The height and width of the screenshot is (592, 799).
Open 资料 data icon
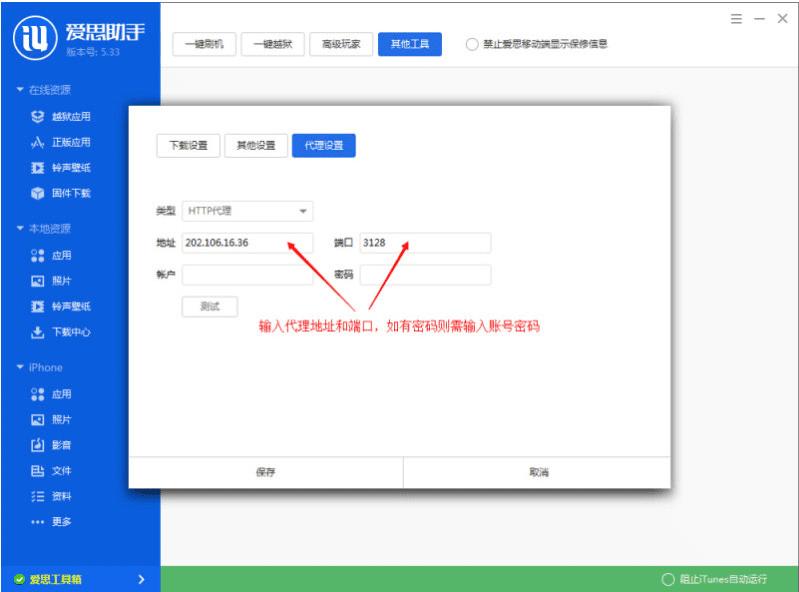click(37, 496)
